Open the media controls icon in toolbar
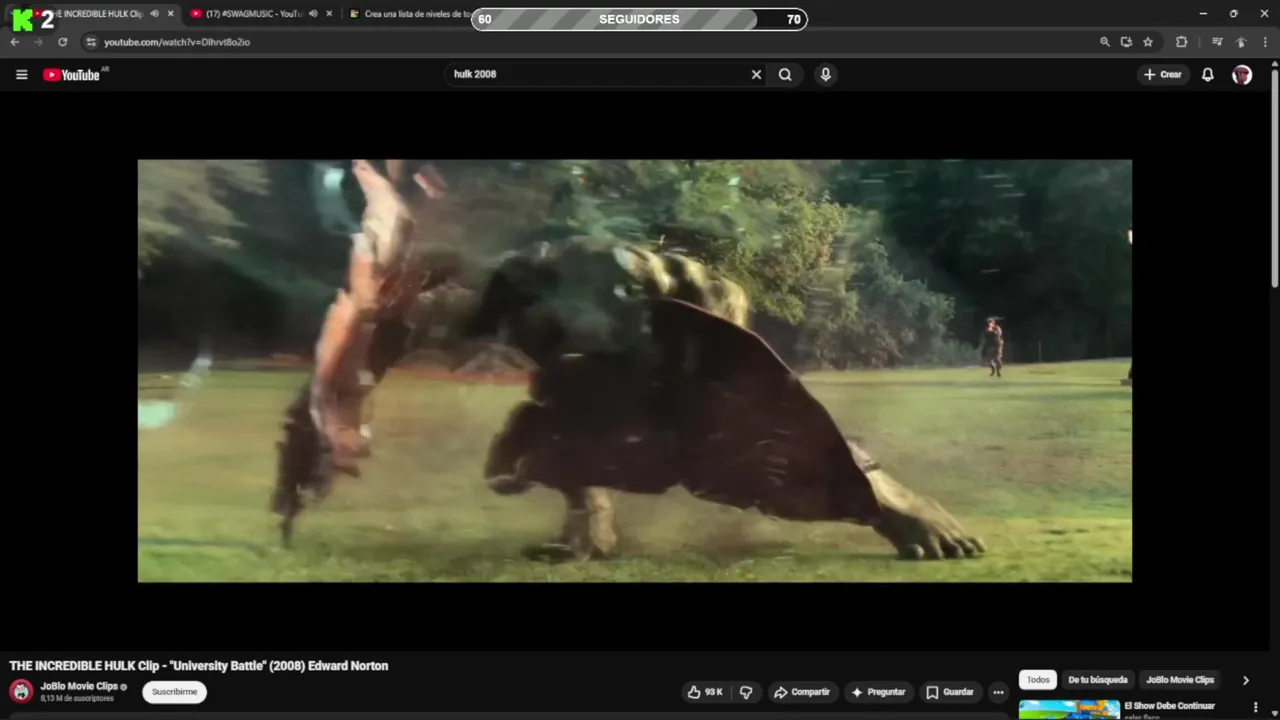Image resolution: width=1280 pixels, height=720 pixels. [1217, 42]
